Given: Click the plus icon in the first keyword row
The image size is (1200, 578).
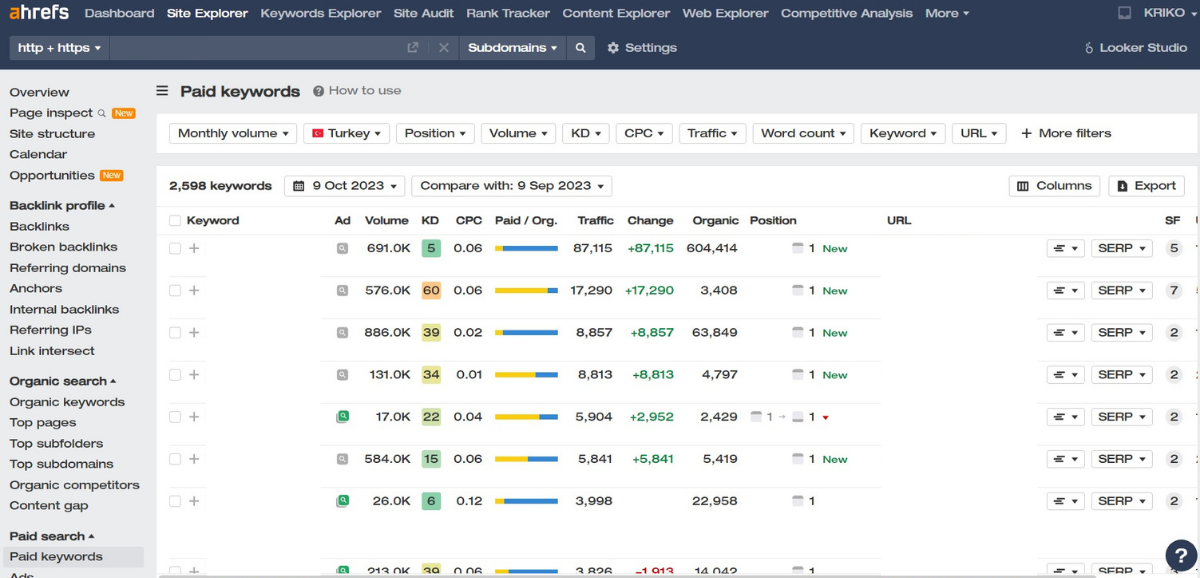Looking at the screenshot, I should pos(194,249).
